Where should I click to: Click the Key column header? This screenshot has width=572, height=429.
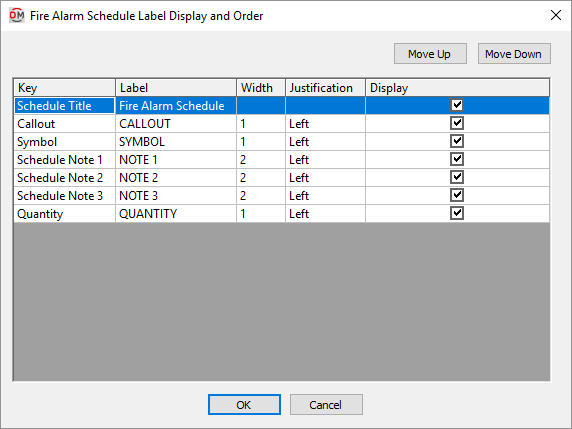pos(65,88)
